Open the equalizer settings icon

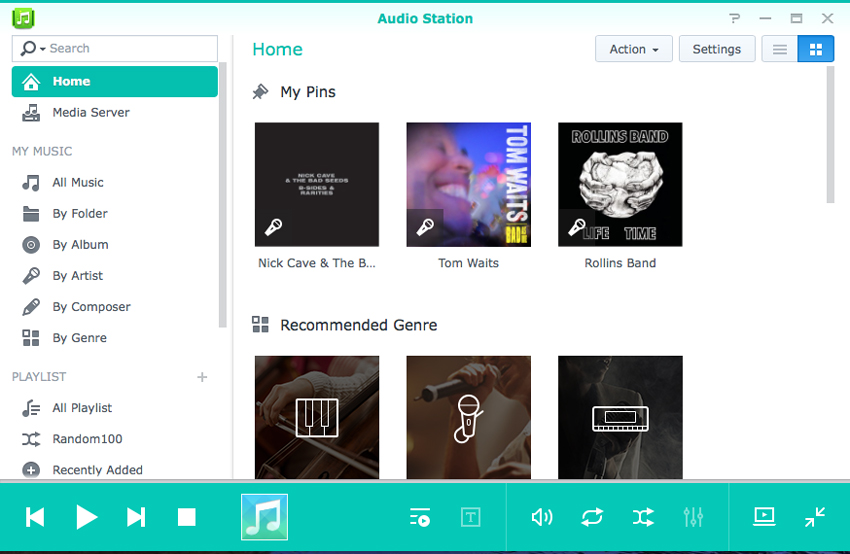coord(693,517)
